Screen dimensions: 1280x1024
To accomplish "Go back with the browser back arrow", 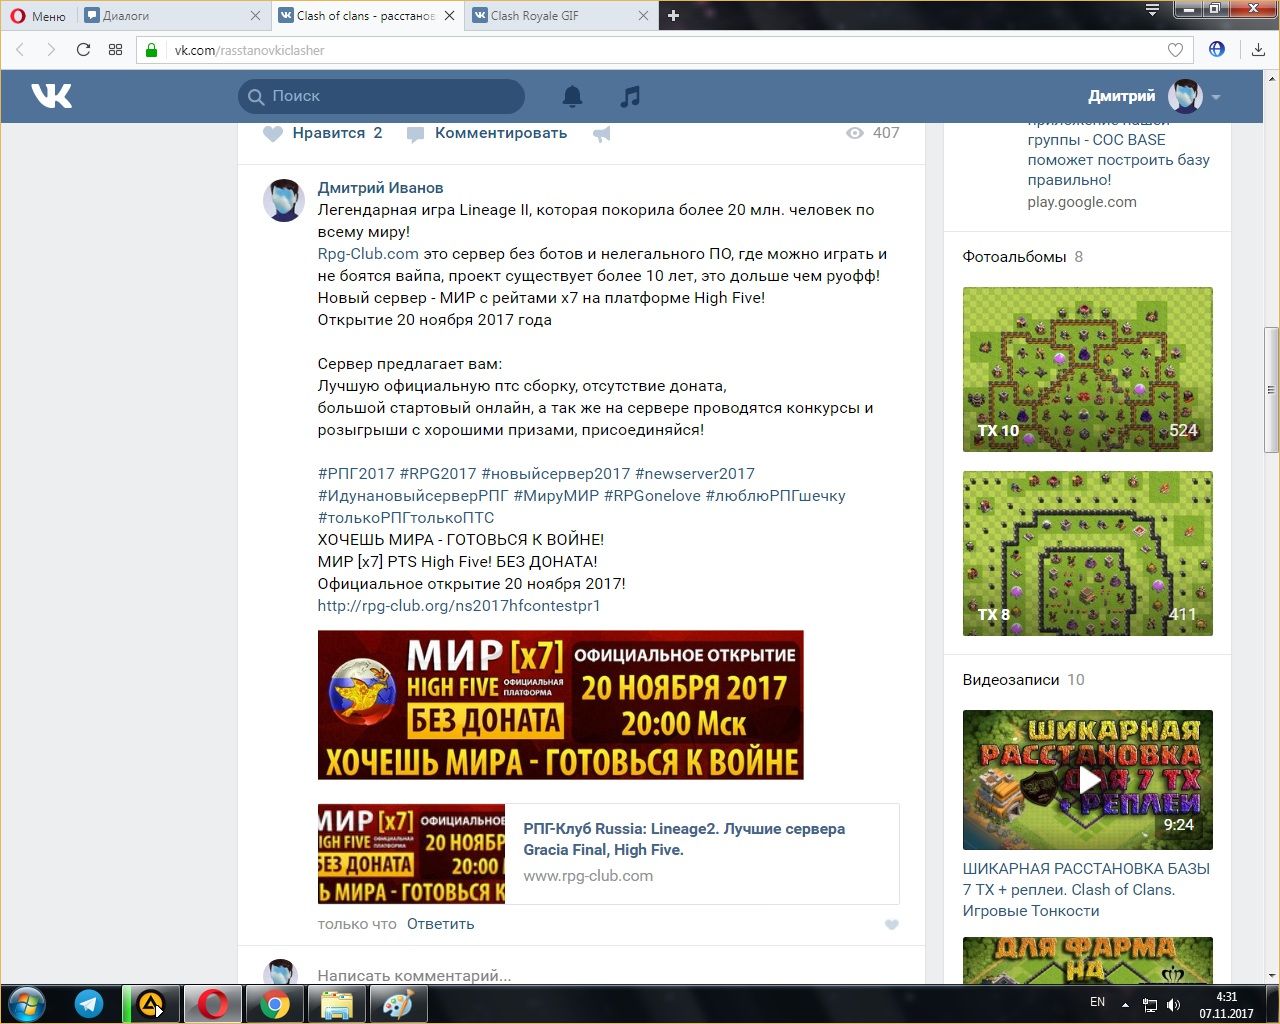I will tap(19, 50).
